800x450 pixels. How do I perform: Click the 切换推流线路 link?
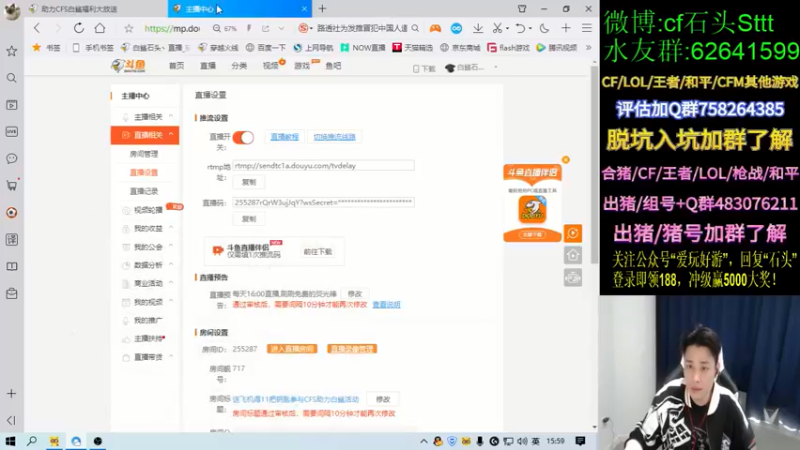tap(334, 137)
